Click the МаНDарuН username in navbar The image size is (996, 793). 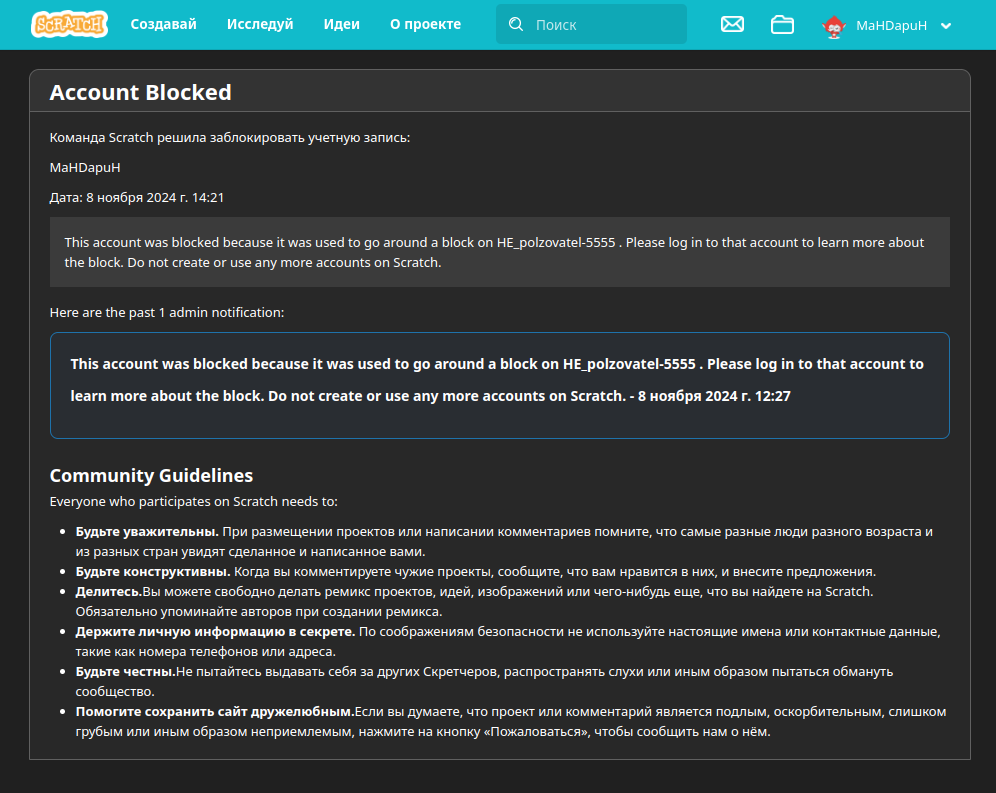pos(891,26)
